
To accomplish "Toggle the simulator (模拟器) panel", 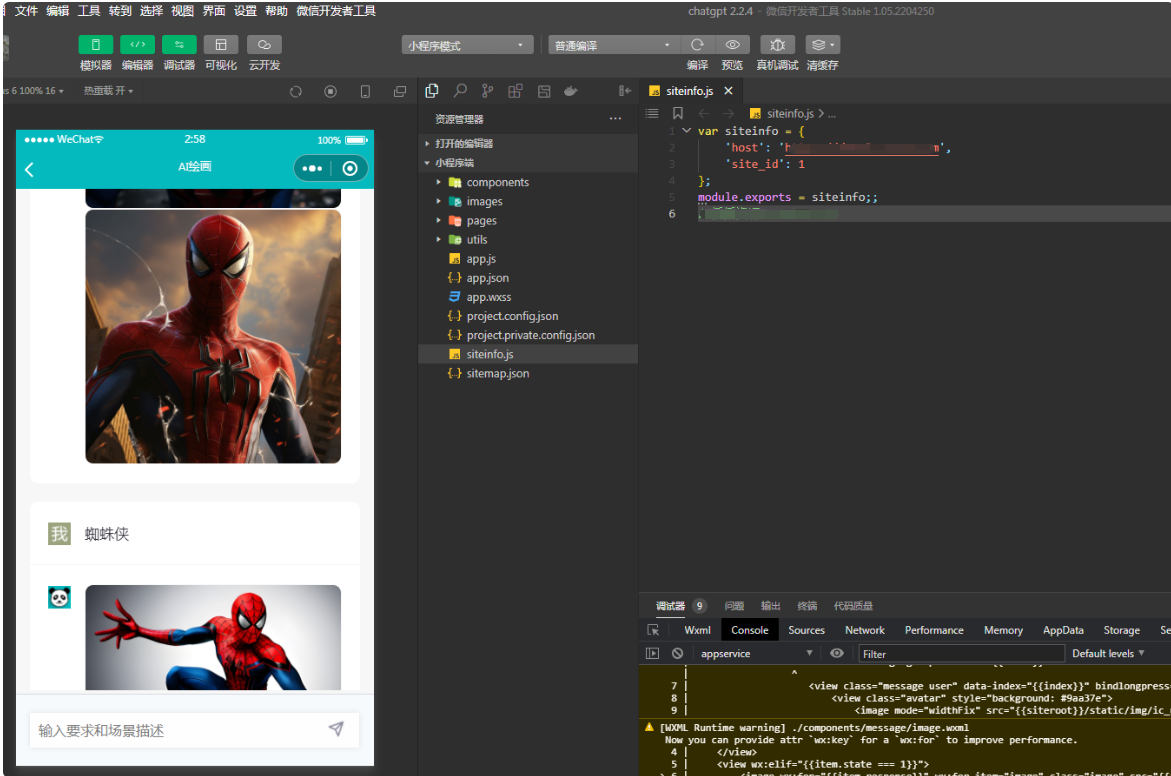I will (x=96, y=45).
